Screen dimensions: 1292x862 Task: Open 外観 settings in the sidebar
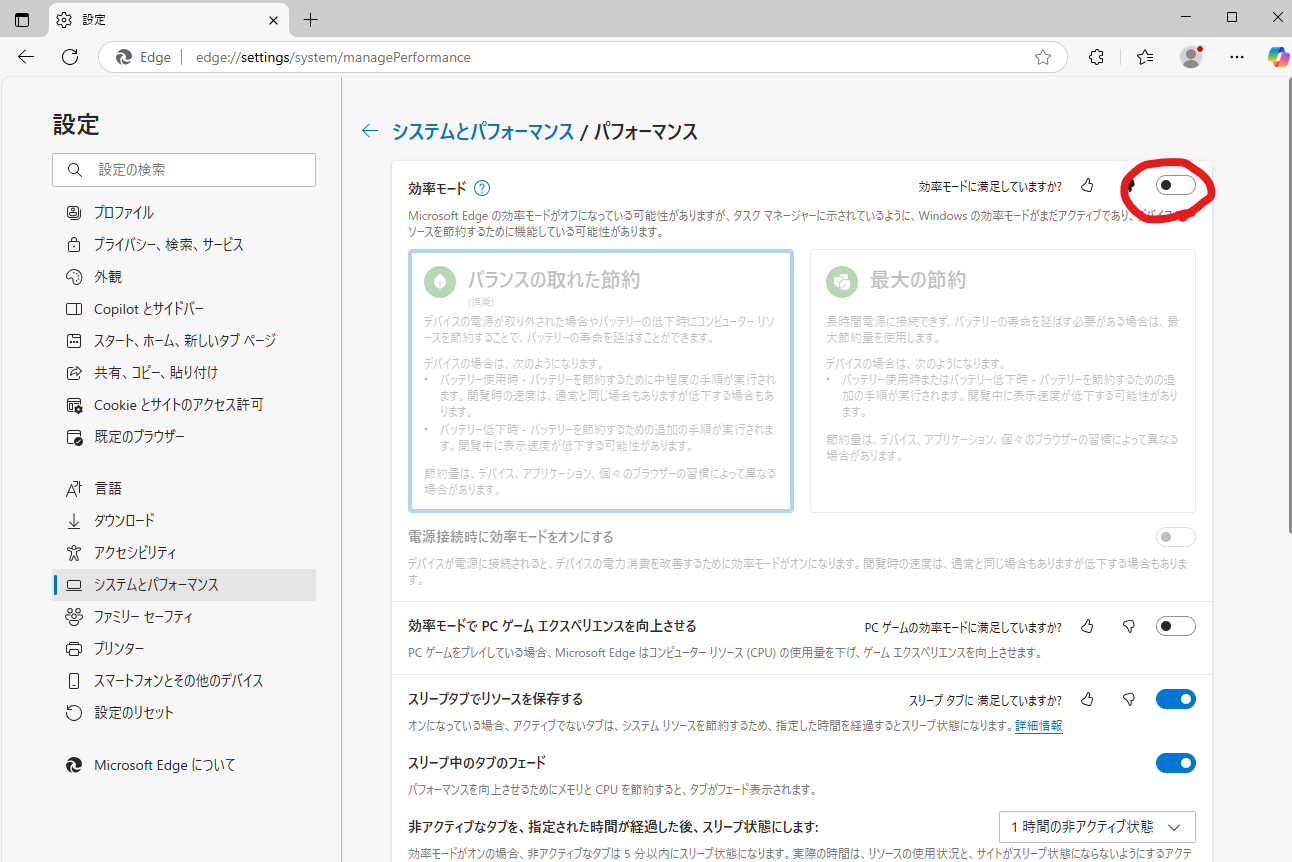(184, 276)
